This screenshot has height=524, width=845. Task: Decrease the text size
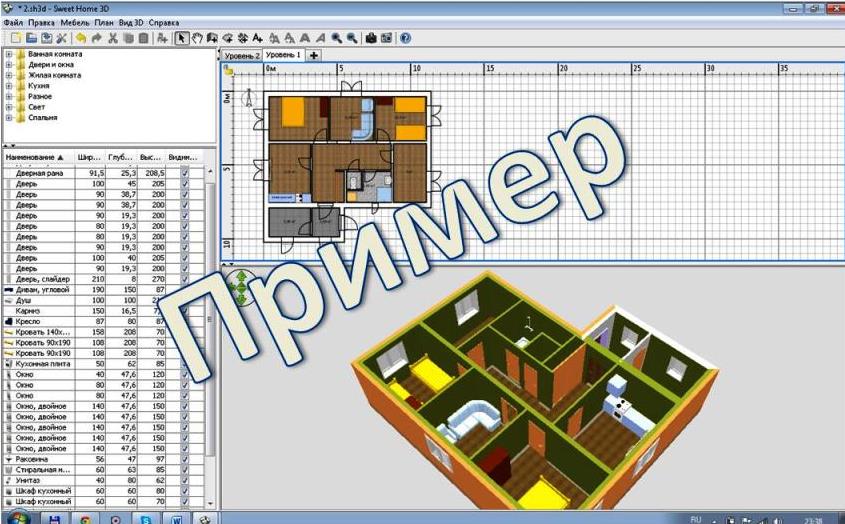point(289,38)
